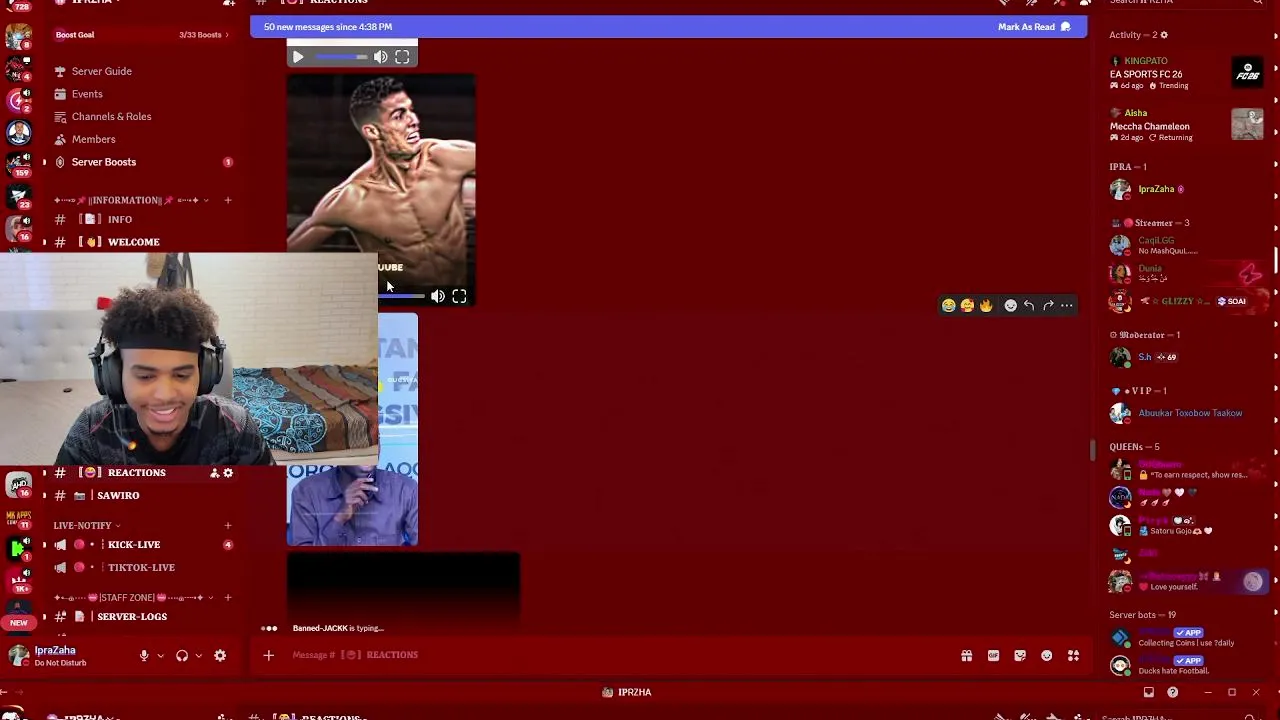1280x720 pixels.
Task: Seek within the shirtless athlete video's progress bar
Action: 402,296
